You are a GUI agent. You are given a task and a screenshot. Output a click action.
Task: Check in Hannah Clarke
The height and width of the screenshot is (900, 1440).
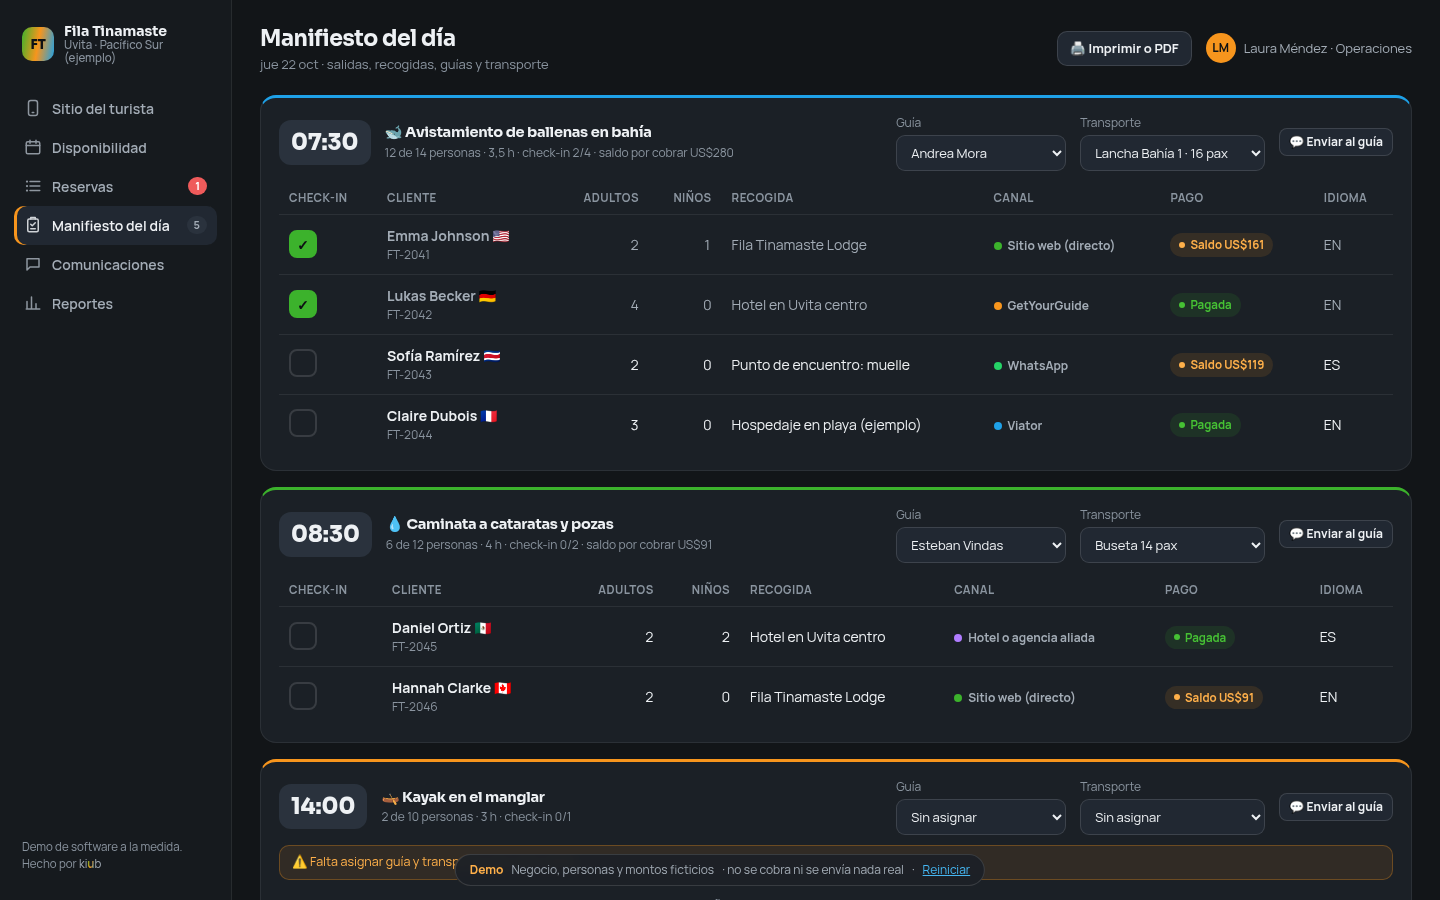click(303, 696)
